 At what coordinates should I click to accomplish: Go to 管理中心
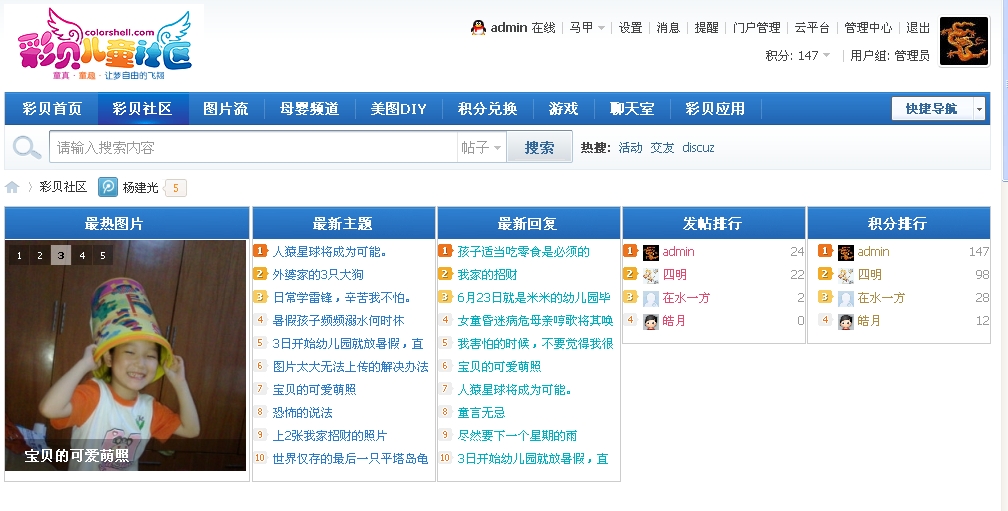(868, 28)
